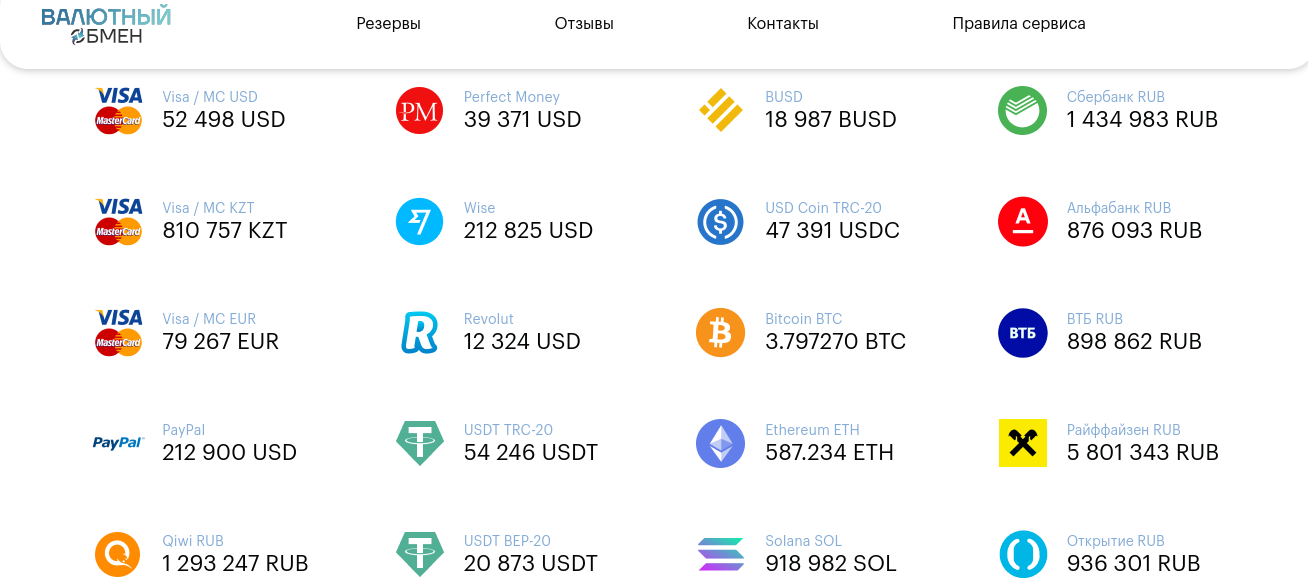The height and width of the screenshot is (582, 1308).
Task: Open the Visa / MC KZT link
Action: [x=208, y=208]
